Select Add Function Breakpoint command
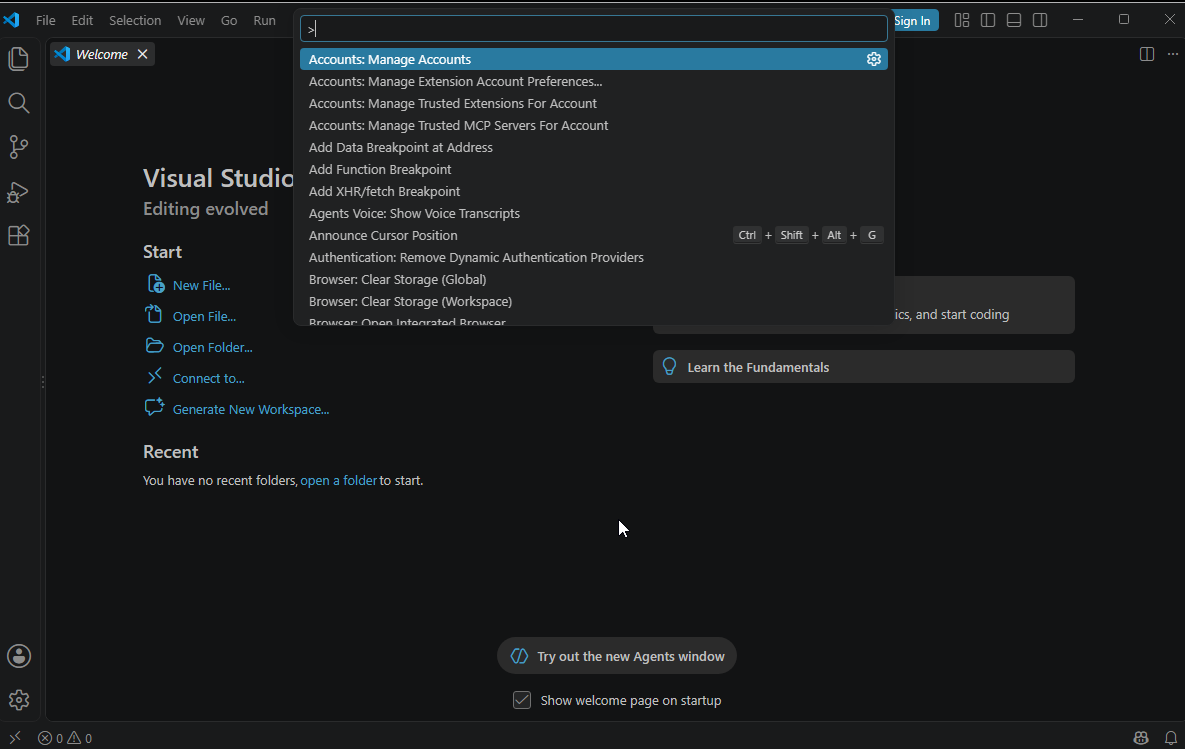This screenshot has height=749, width=1185. coord(594,169)
